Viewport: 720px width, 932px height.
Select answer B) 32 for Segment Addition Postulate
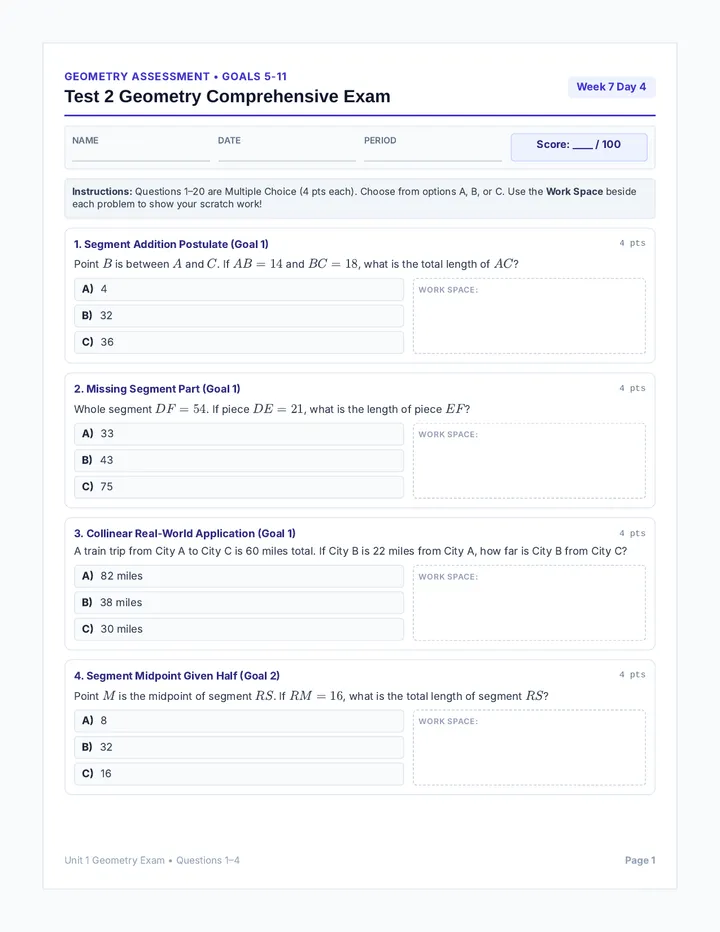pos(238,316)
